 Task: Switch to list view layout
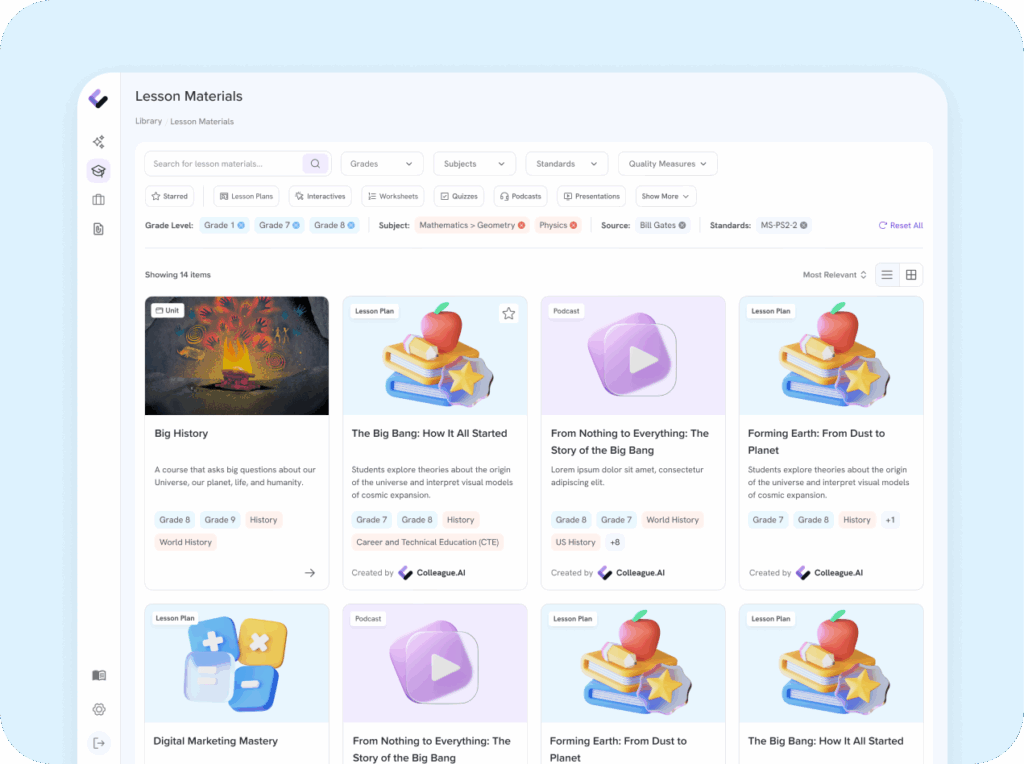(887, 275)
